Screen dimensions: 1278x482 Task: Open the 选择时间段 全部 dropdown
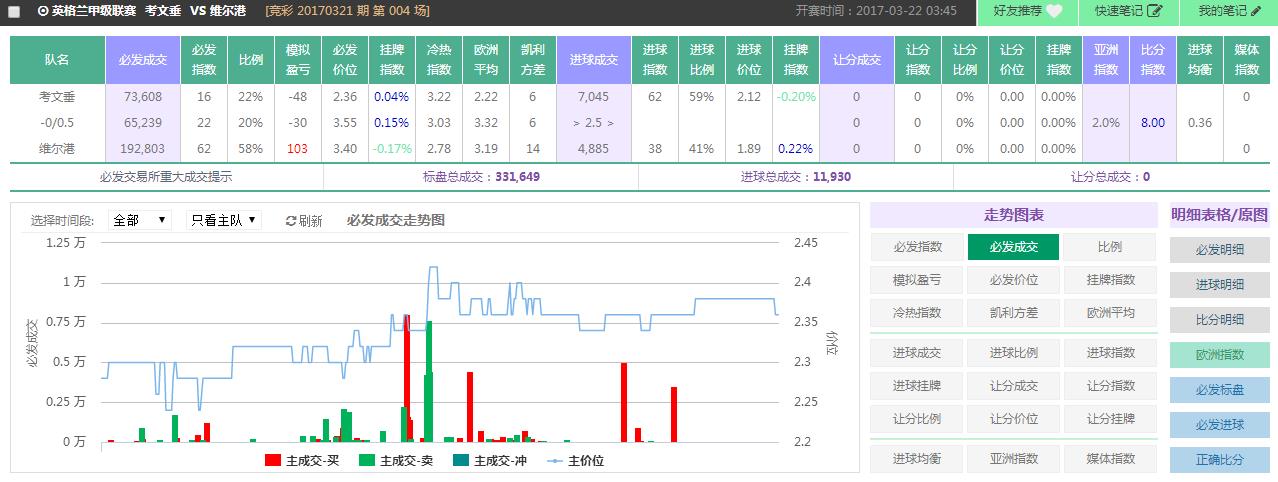click(139, 220)
